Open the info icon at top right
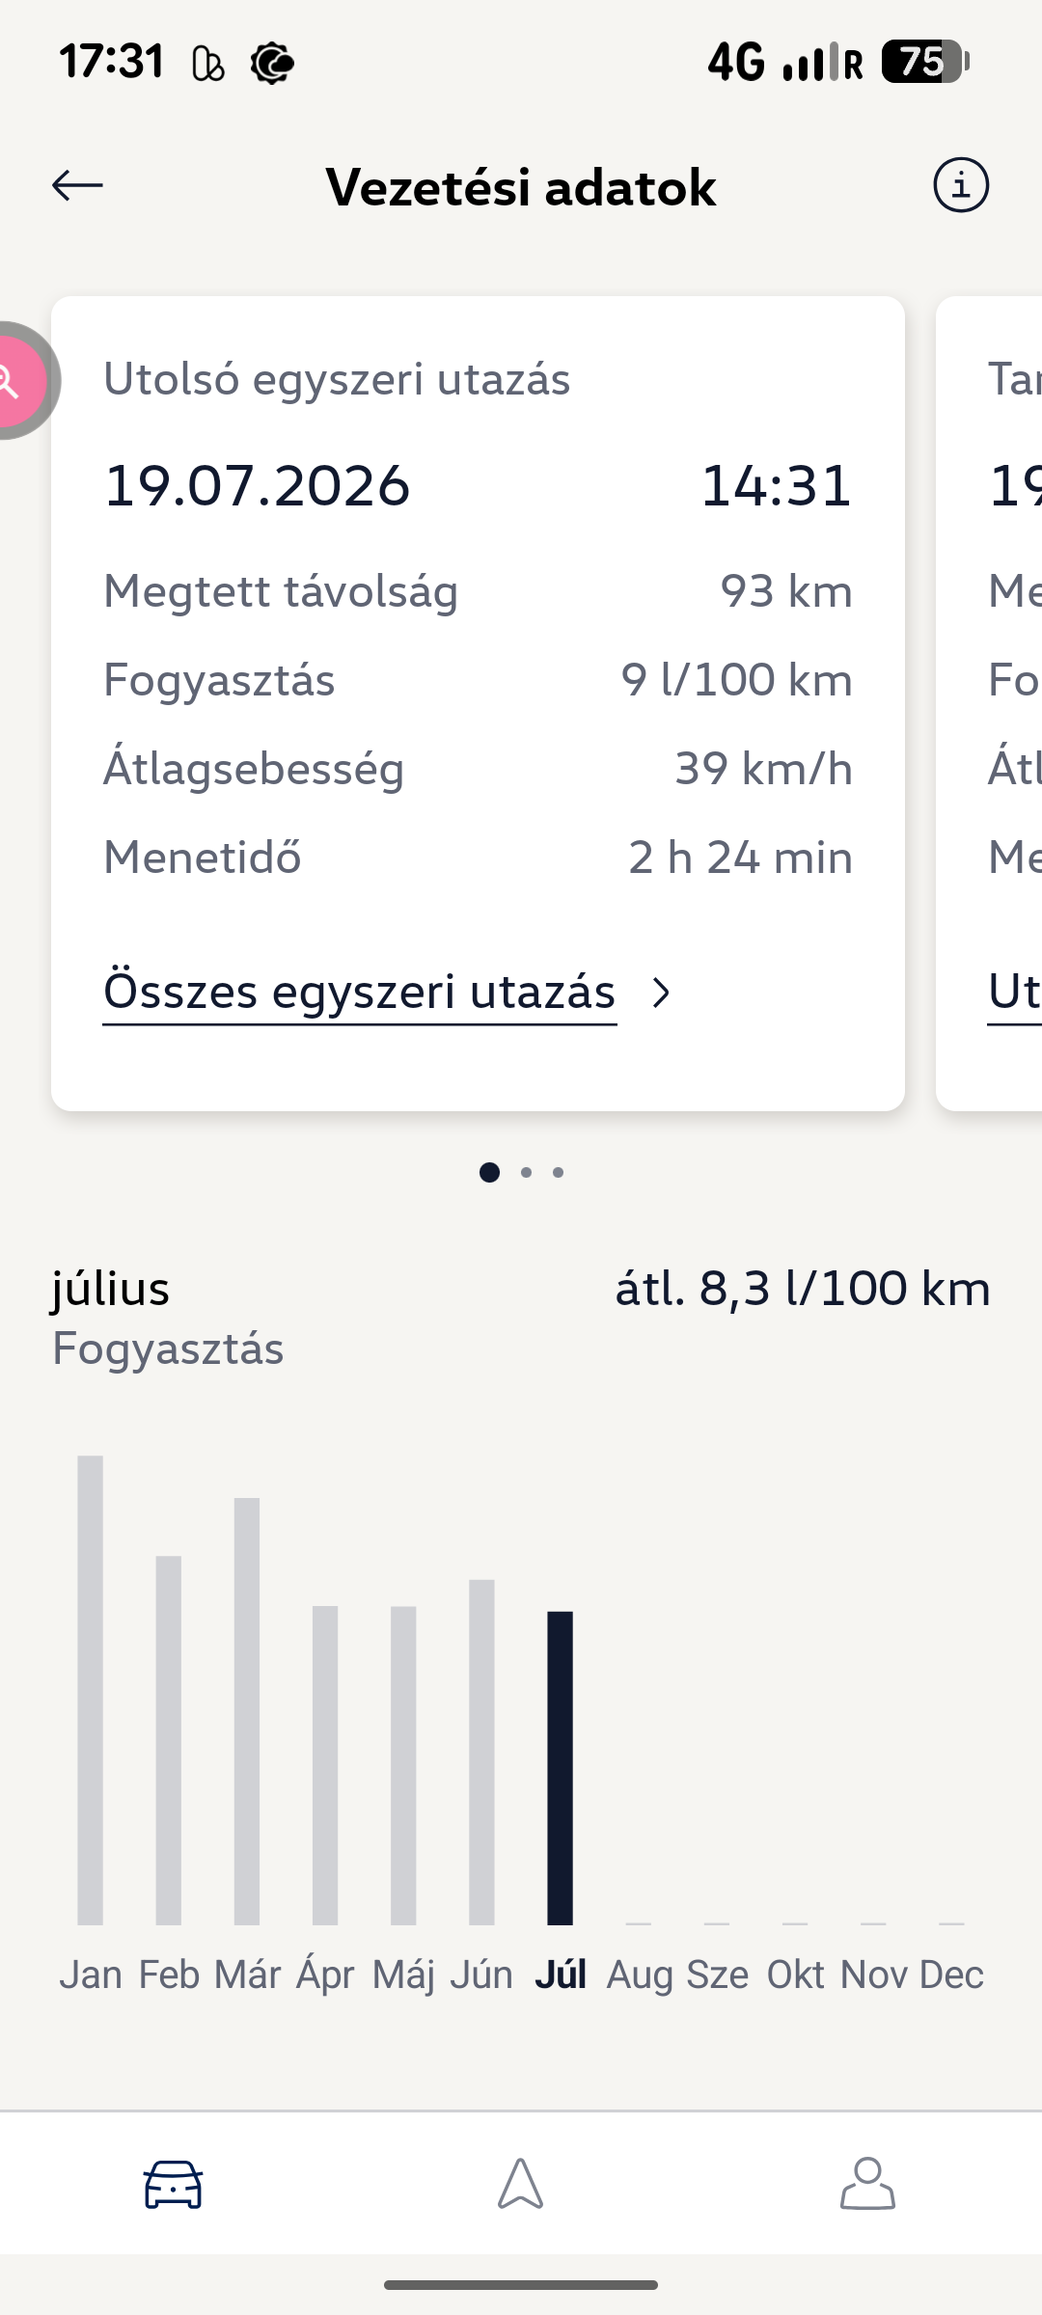1042x2315 pixels. coord(961,185)
